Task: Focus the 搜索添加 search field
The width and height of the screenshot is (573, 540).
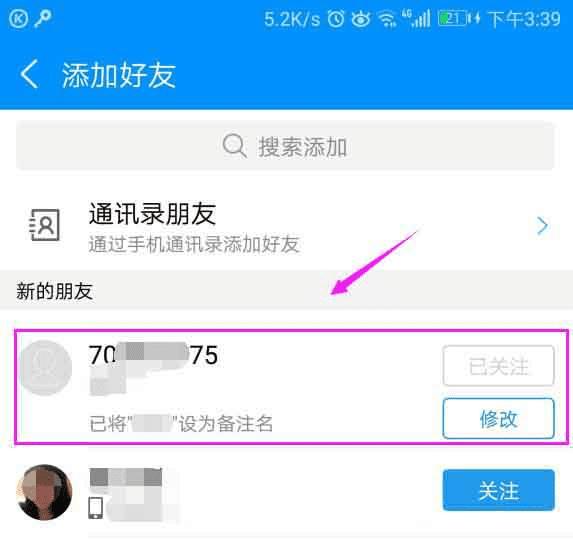Action: pos(285,146)
